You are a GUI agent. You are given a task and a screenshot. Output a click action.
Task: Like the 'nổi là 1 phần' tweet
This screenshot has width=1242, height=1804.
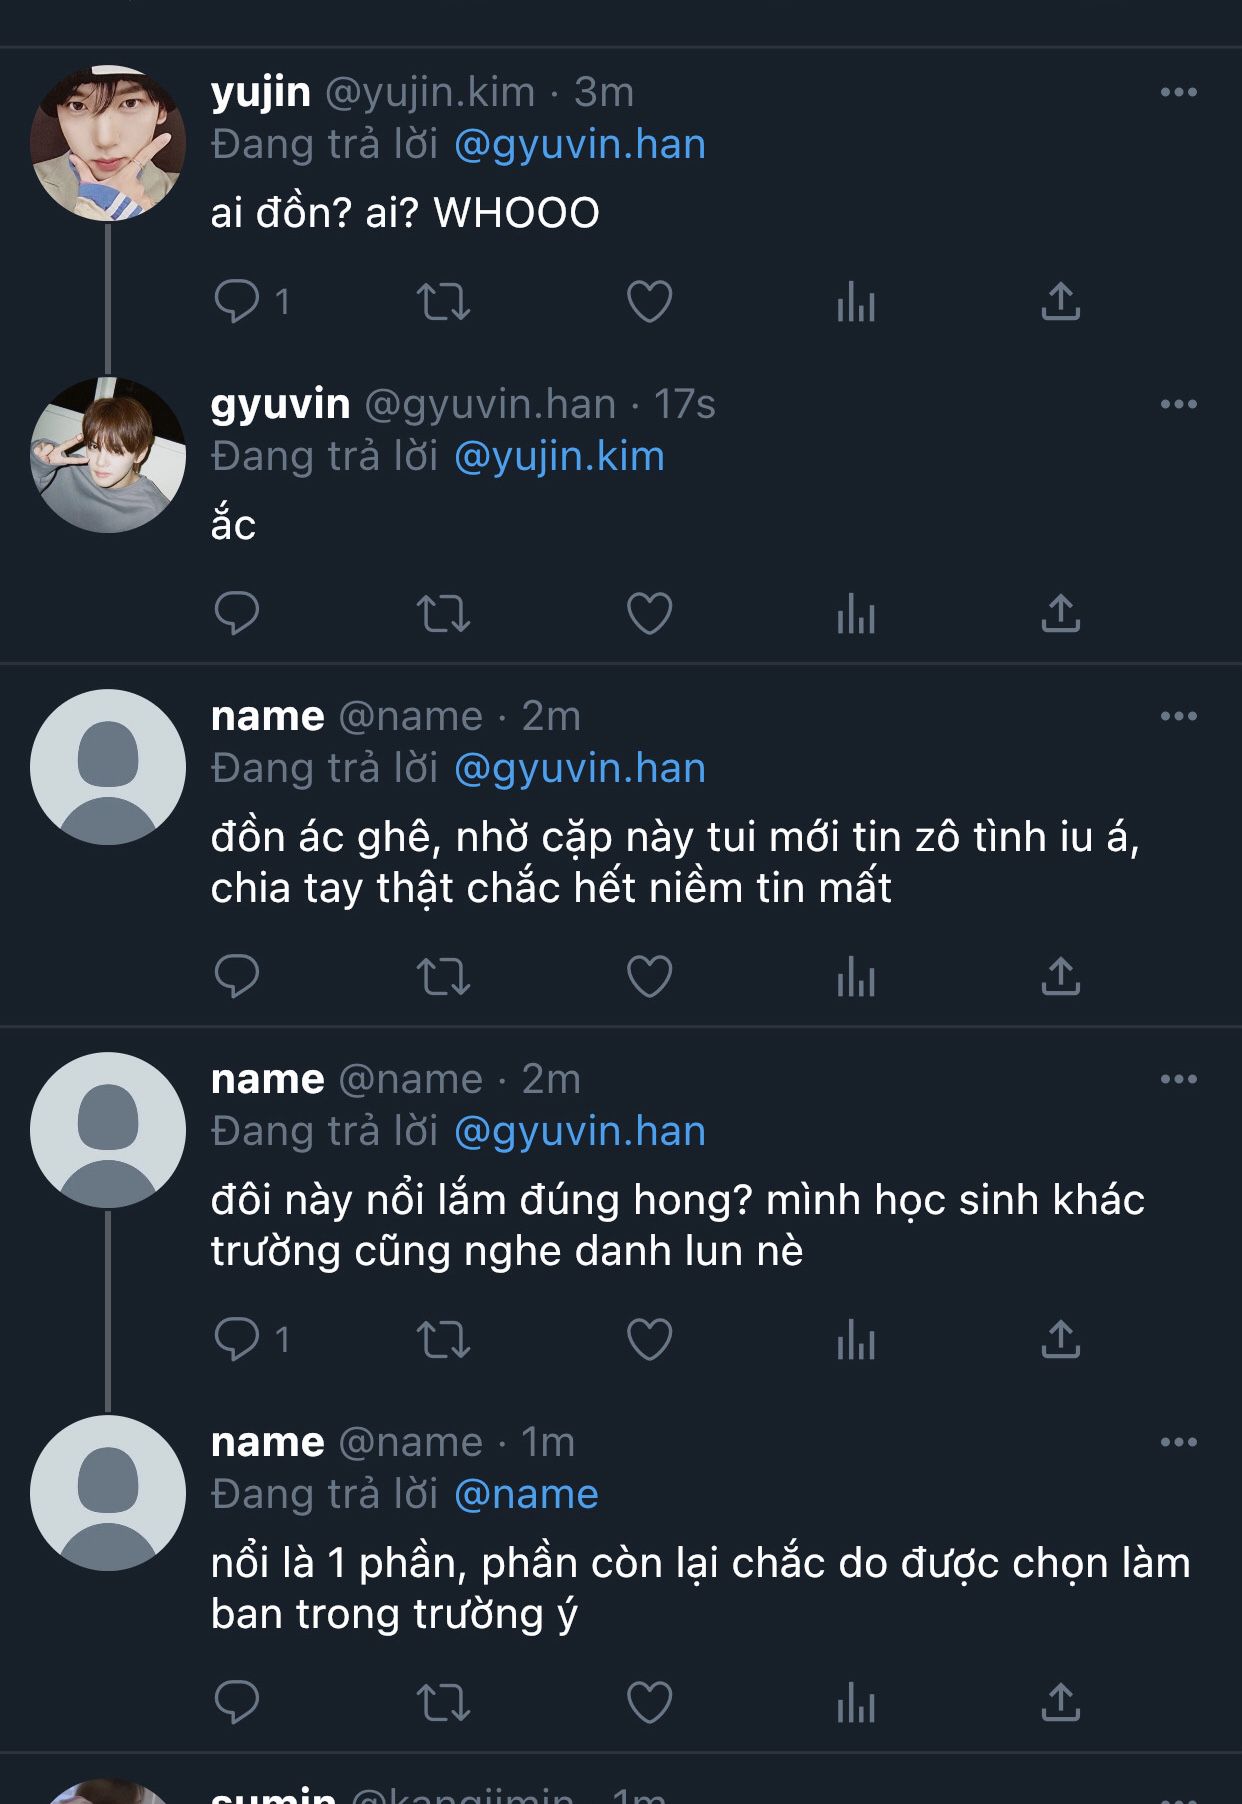(649, 1702)
